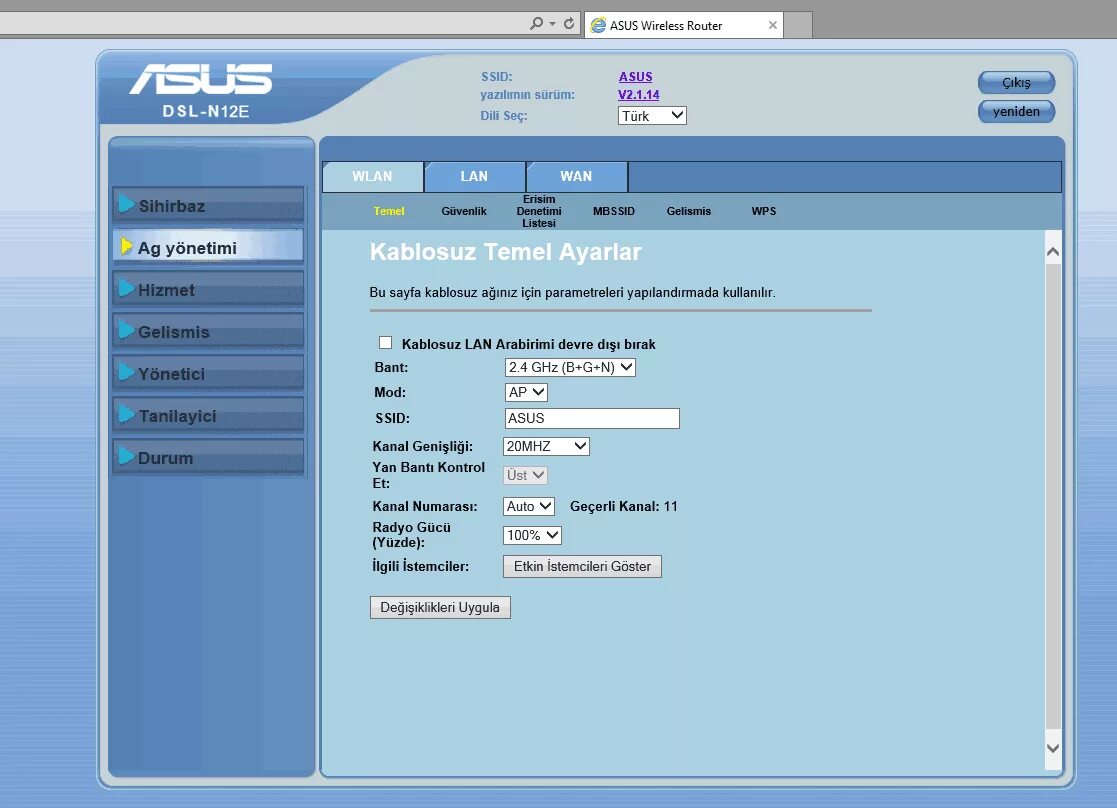
Task: Open the Hizmet sidebar menu
Action: (208, 289)
